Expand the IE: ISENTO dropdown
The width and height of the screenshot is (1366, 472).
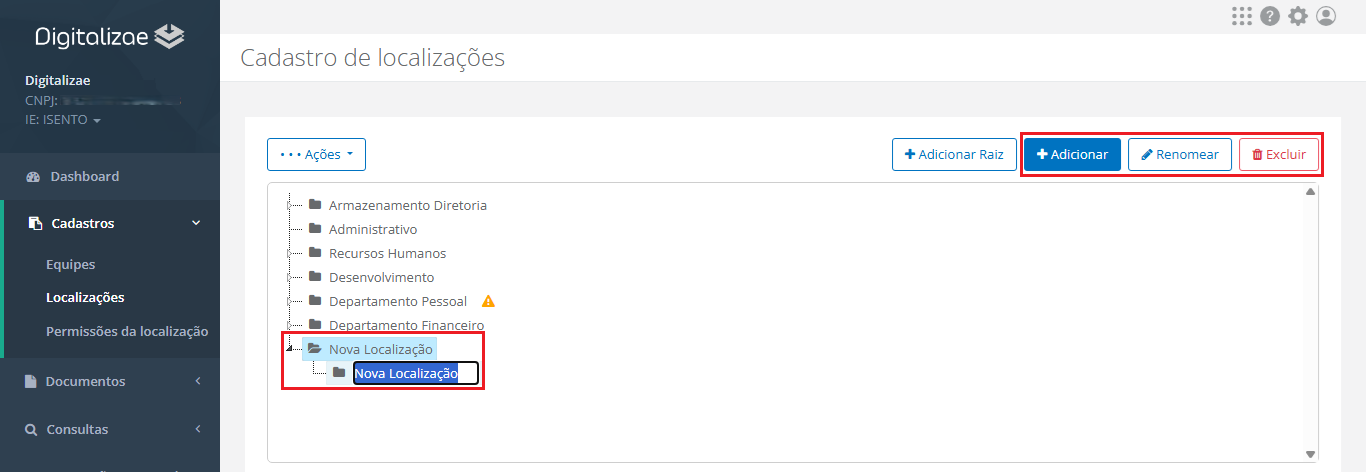[x=63, y=120]
